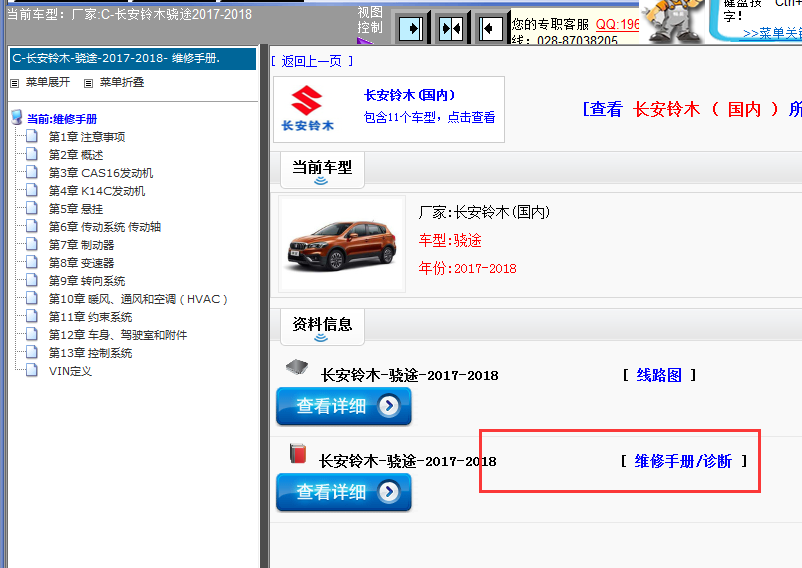Viewport: 802px width, 568px height.
Task: Click the 长安铃木(国内) brand link
Action: tap(409, 95)
